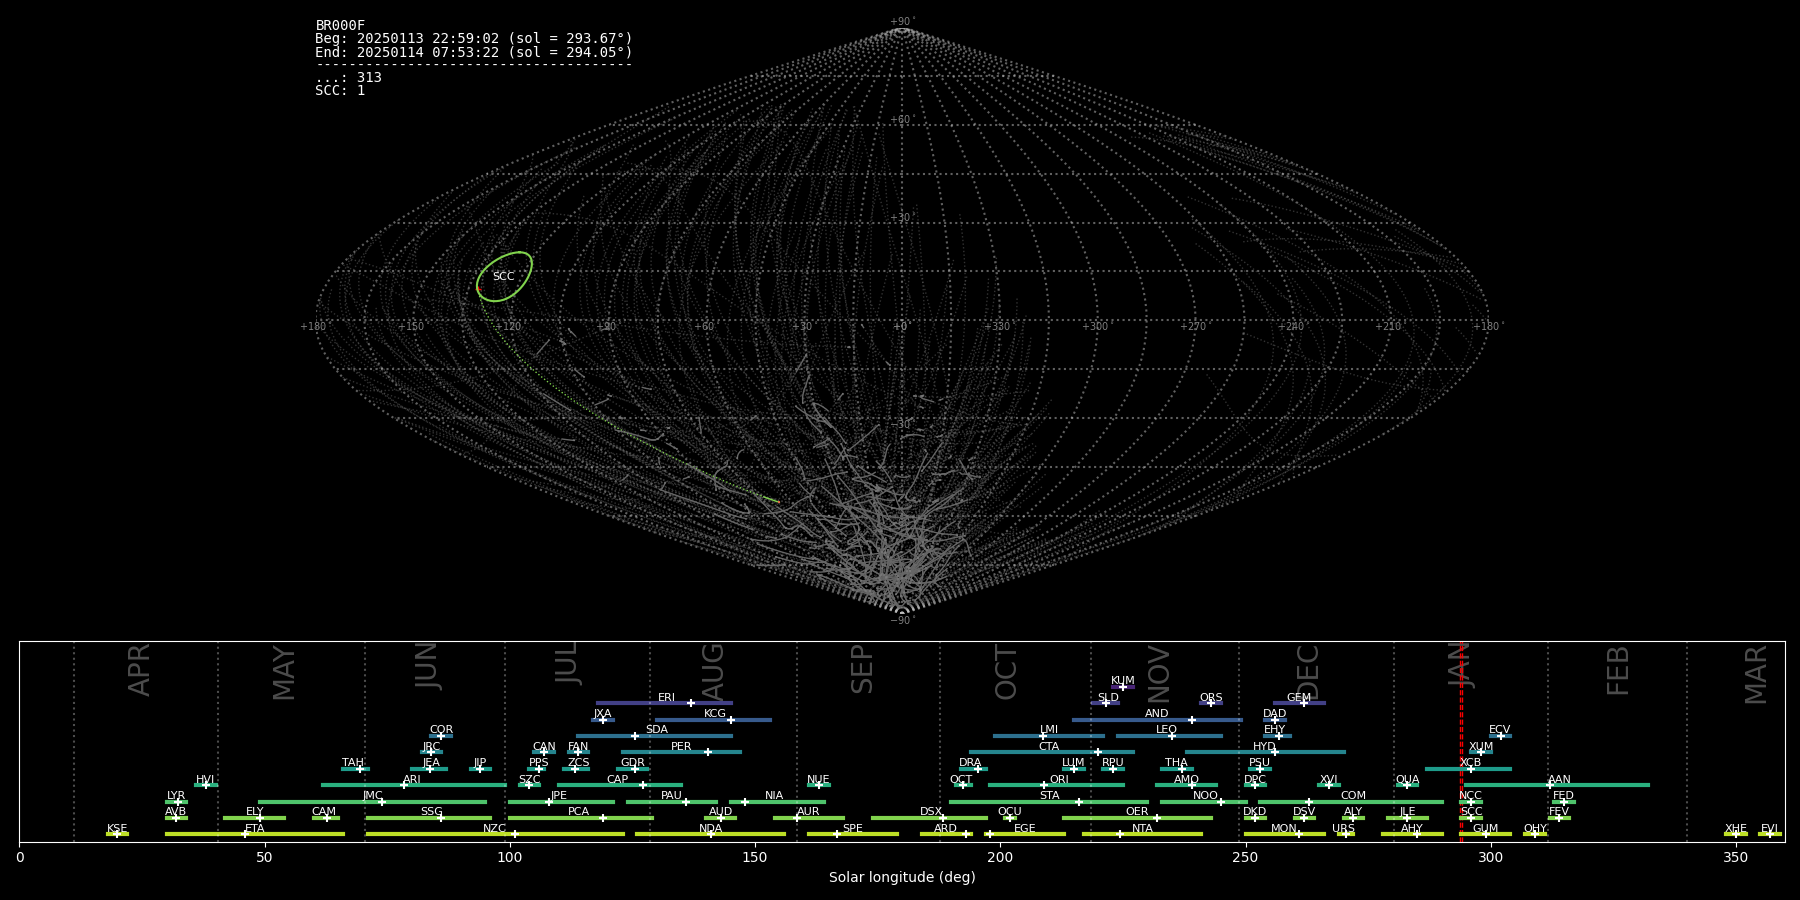1800x900 pixels.
Task: Click the SEP month label on timeline
Action: coord(862,669)
